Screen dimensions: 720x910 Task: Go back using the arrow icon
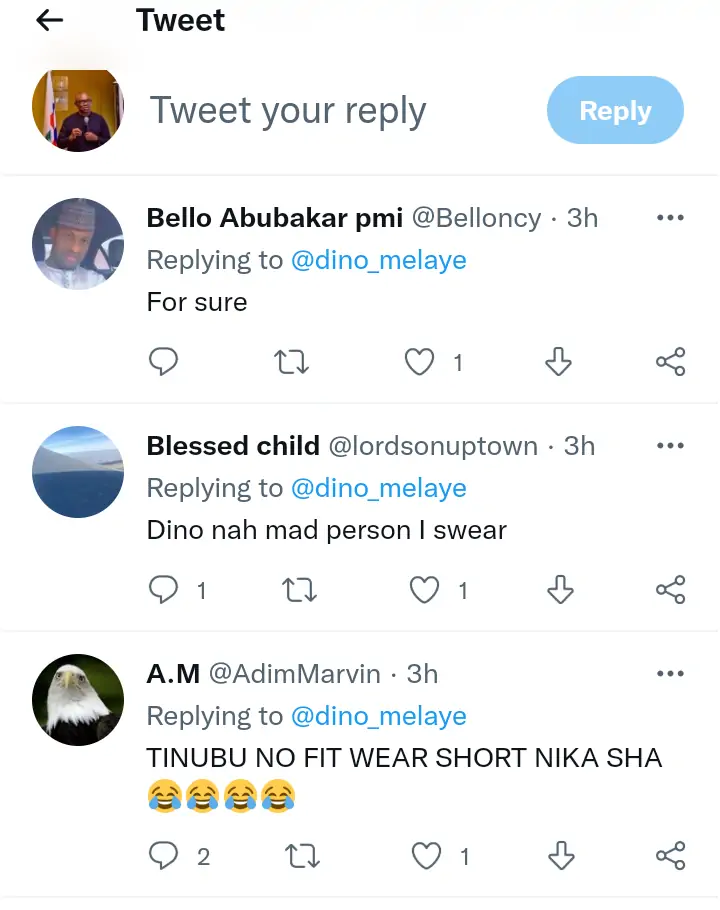49,20
